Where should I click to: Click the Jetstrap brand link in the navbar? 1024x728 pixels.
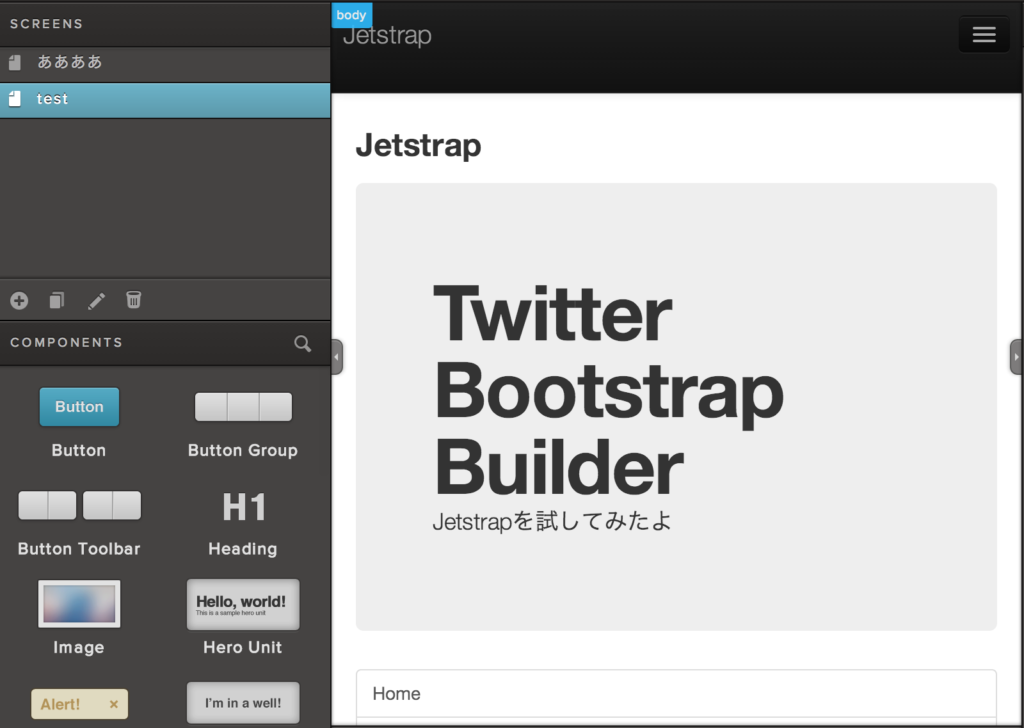pos(386,35)
